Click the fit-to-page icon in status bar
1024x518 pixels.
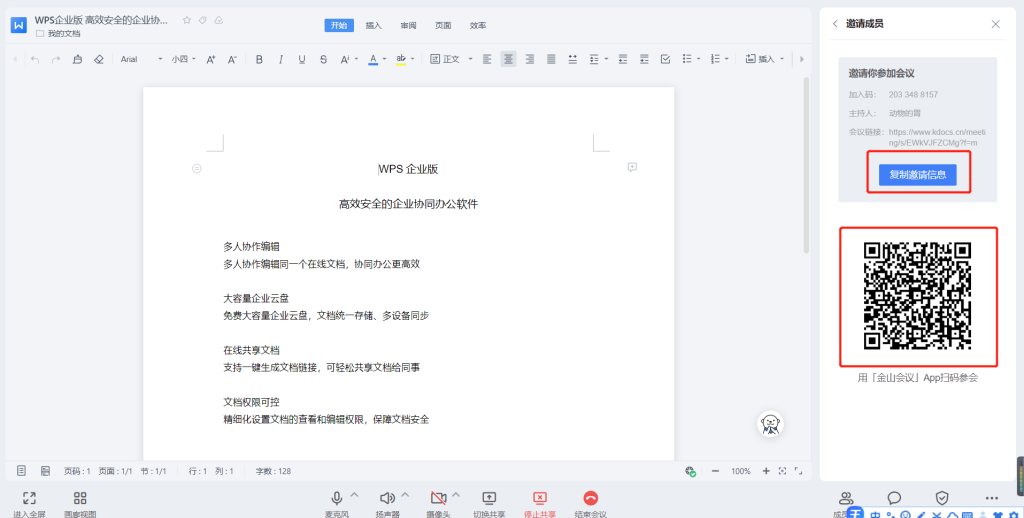pos(782,471)
